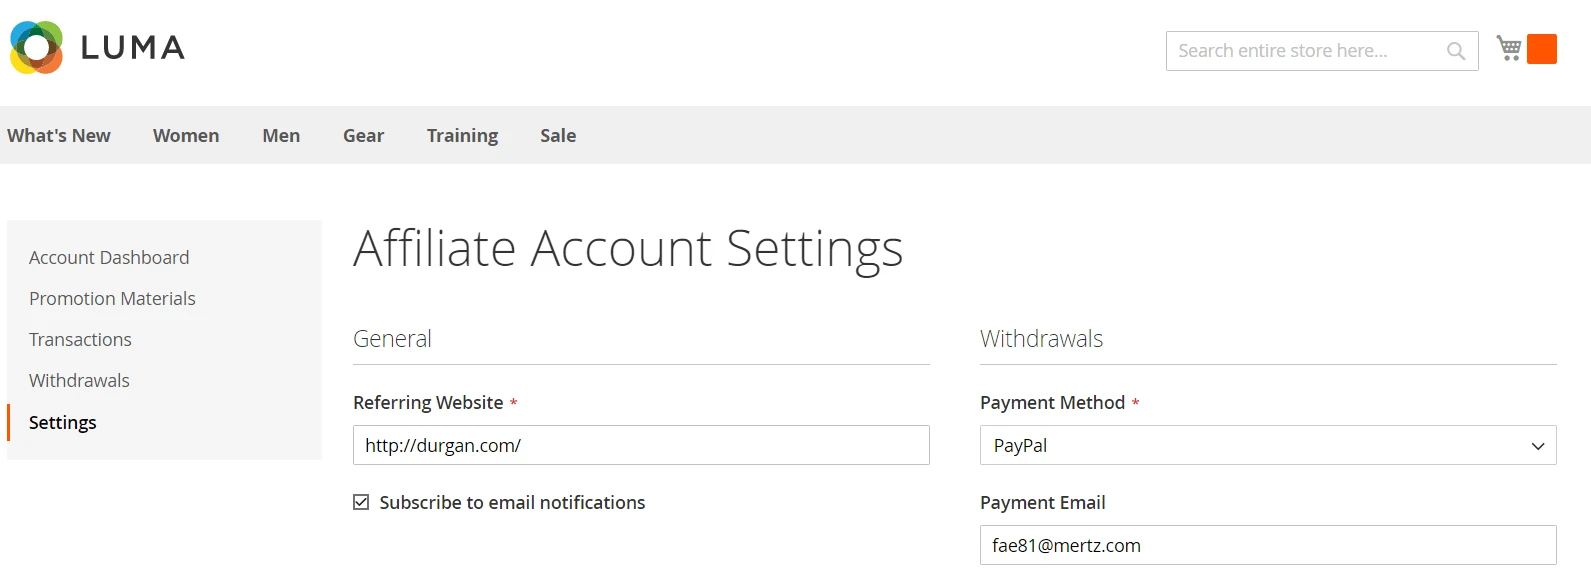The width and height of the screenshot is (1591, 577).
Task: Click the Luma store logo
Action: coord(97,46)
